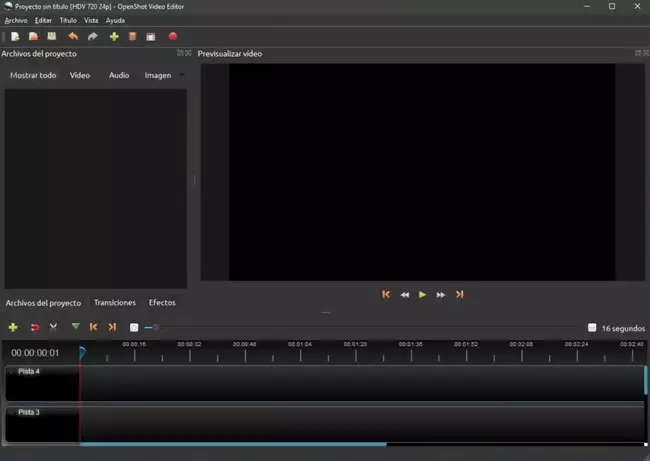Filter project files by Audio
This screenshot has height=461, width=650.
pos(119,75)
